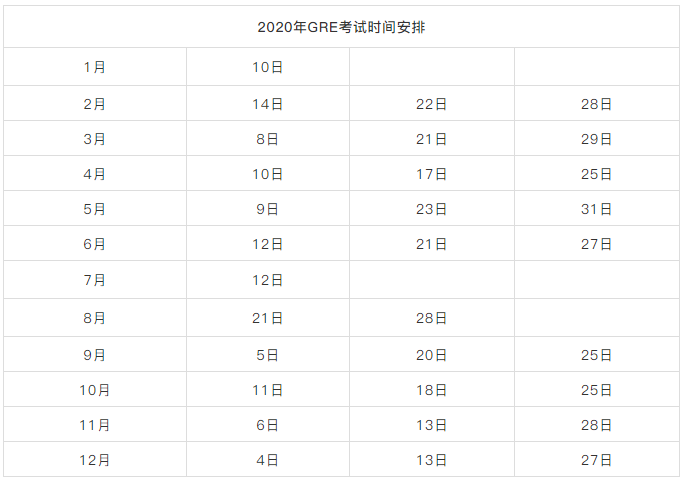This screenshot has height=480, width=683.
Task: Click the 28日 cell in the 8月 row
Action: [x=432, y=318]
